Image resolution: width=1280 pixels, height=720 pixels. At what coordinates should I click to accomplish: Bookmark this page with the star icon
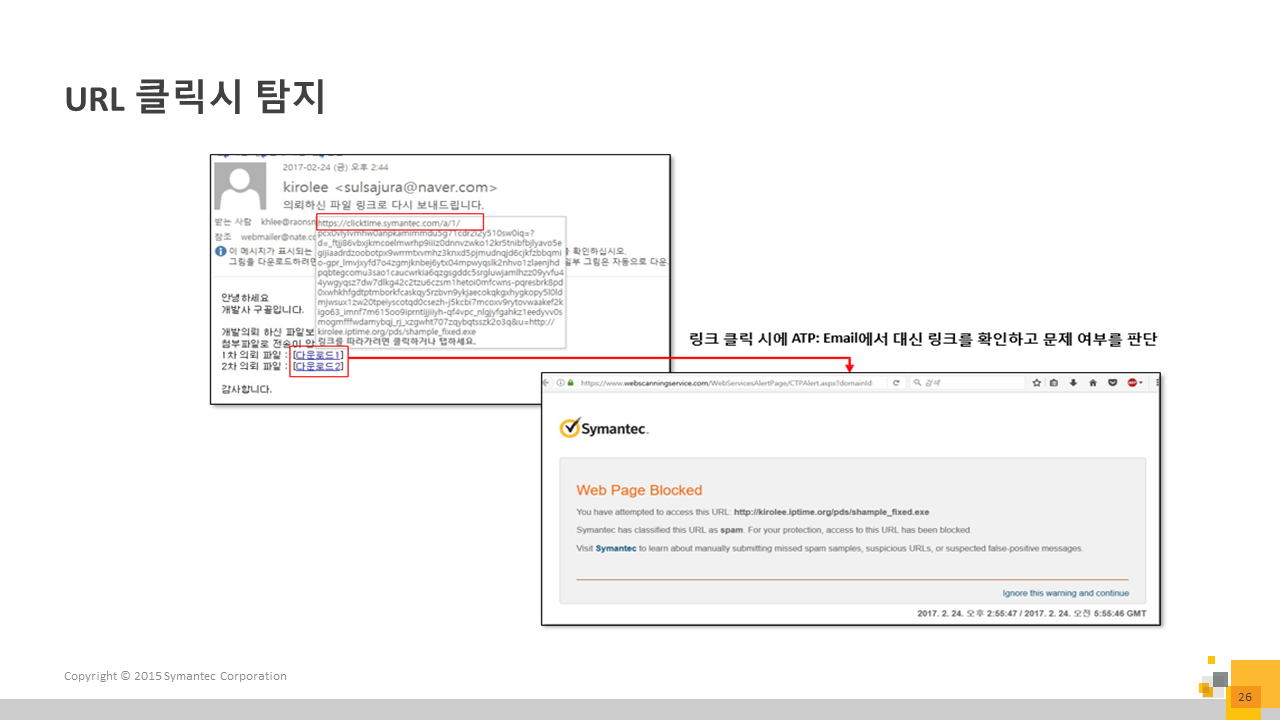click(1037, 382)
